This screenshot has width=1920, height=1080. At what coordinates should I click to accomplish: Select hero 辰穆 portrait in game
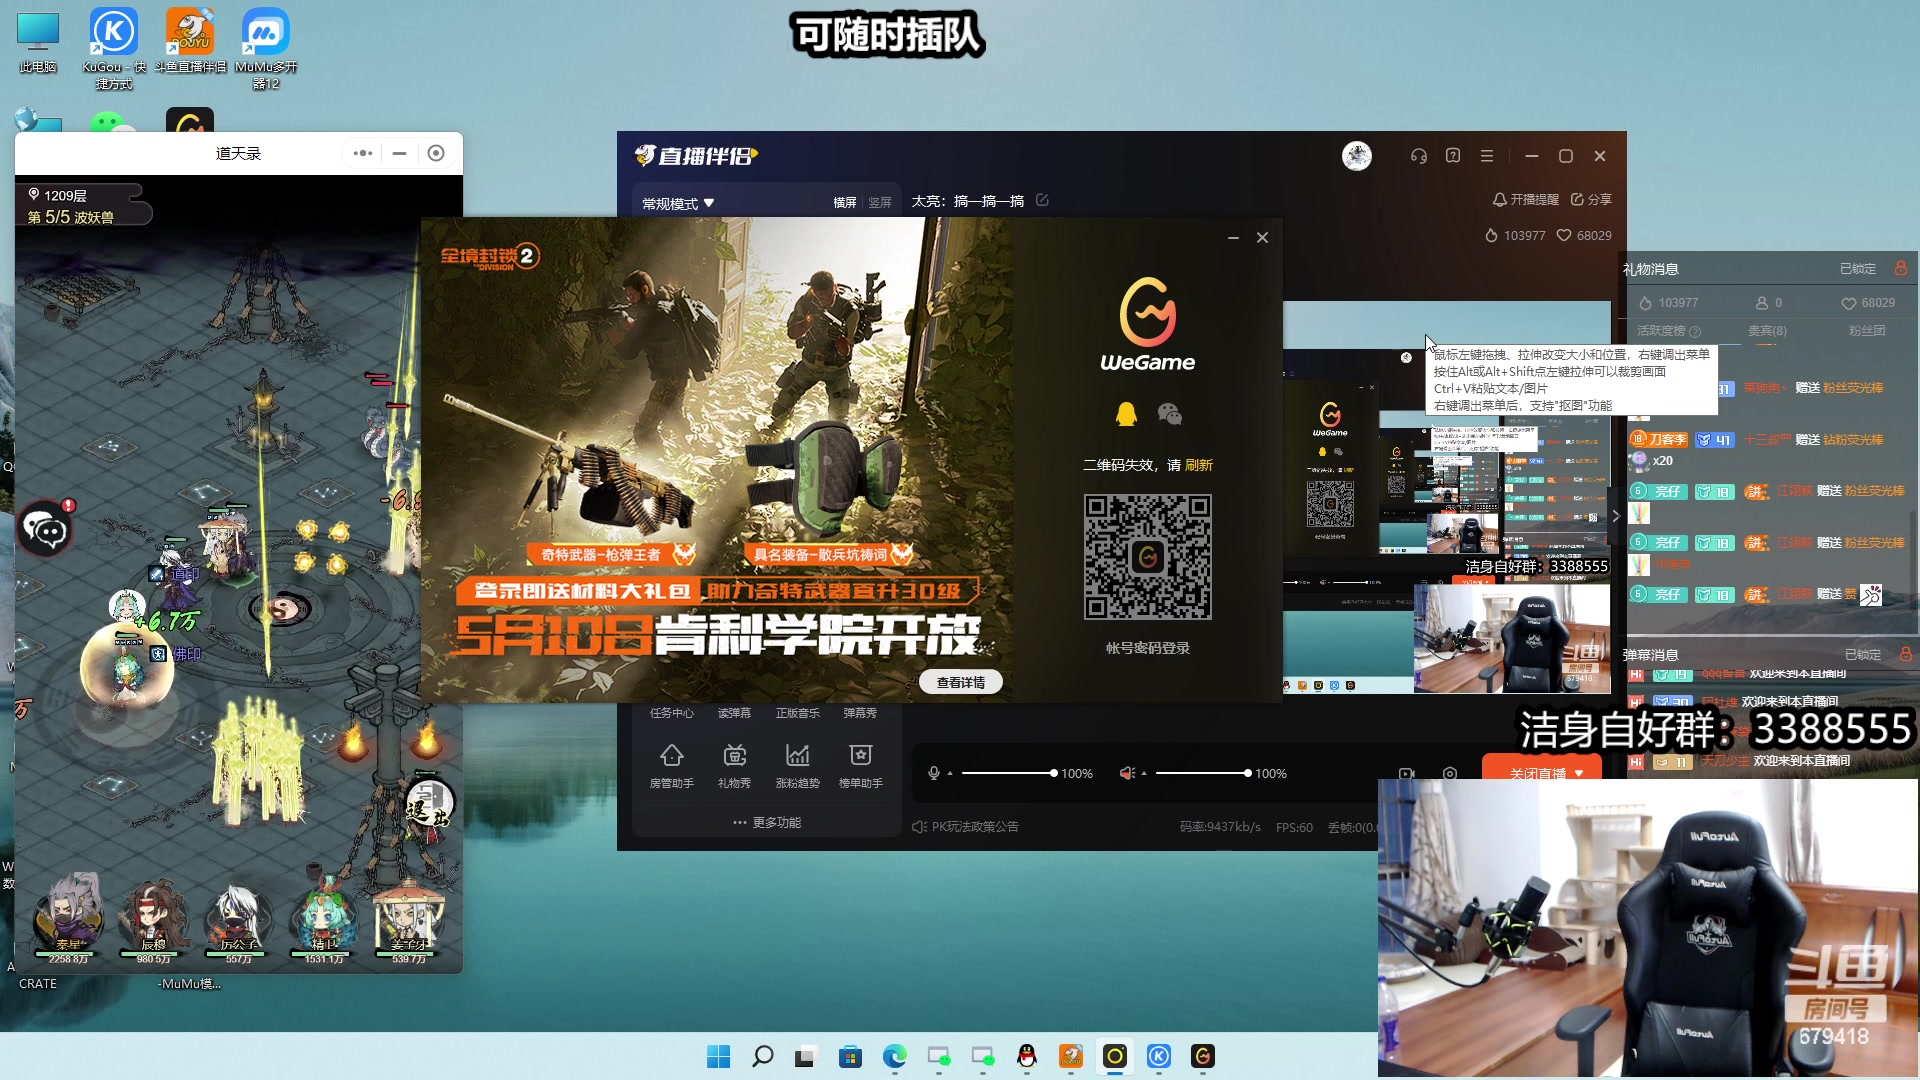pos(153,922)
